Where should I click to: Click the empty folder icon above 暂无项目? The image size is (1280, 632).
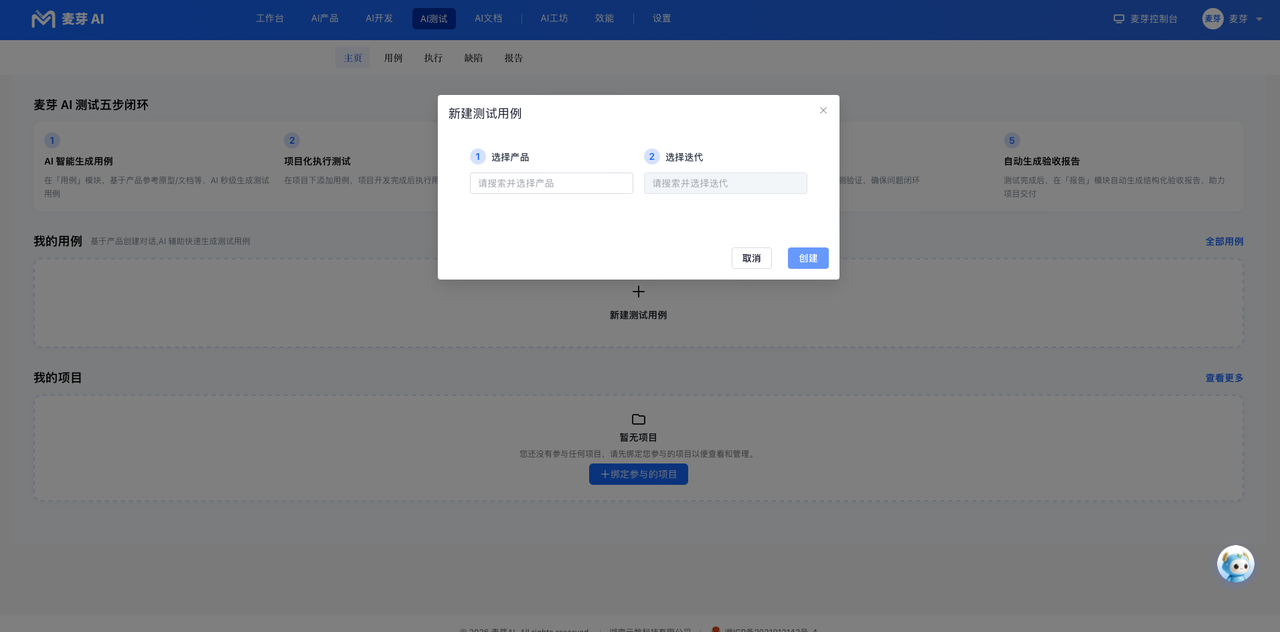(x=638, y=419)
